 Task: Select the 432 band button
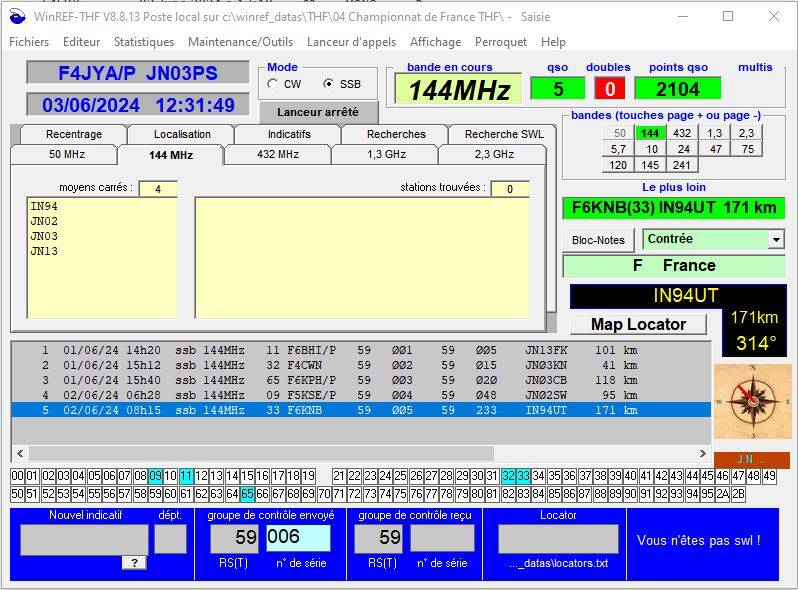(x=682, y=133)
